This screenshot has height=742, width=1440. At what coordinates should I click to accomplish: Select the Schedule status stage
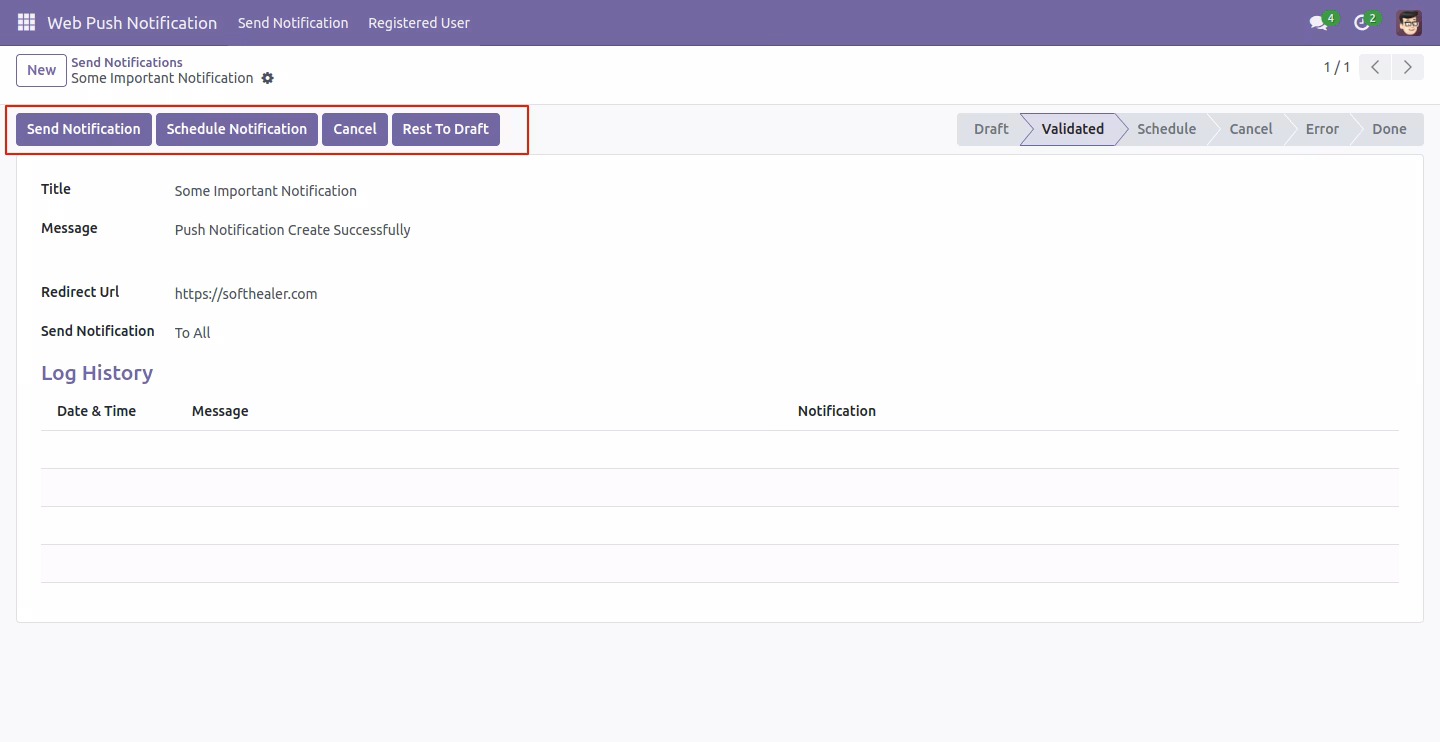point(1166,129)
